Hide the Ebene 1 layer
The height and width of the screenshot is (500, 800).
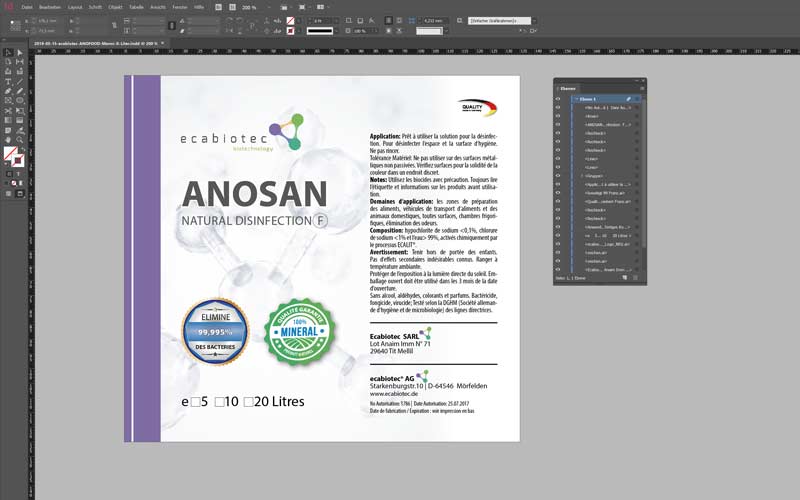(558, 99)
